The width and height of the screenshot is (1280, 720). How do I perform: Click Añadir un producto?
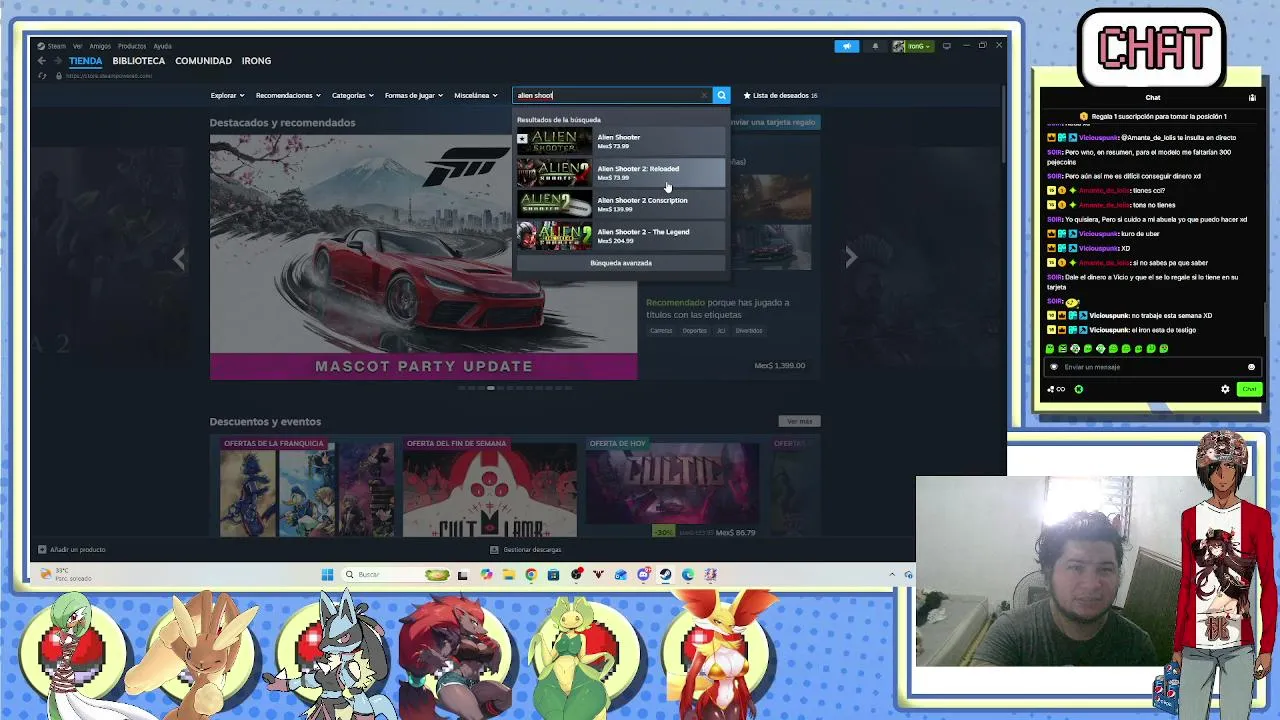pos(71,549)
